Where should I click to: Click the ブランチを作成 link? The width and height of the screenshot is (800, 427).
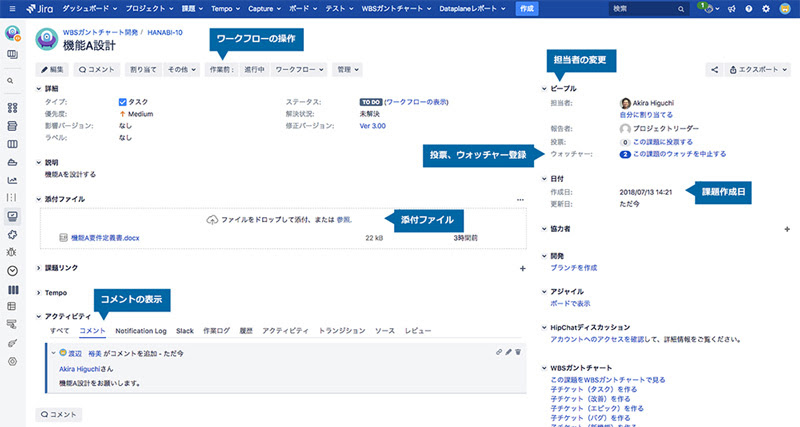tap(573, 268)
